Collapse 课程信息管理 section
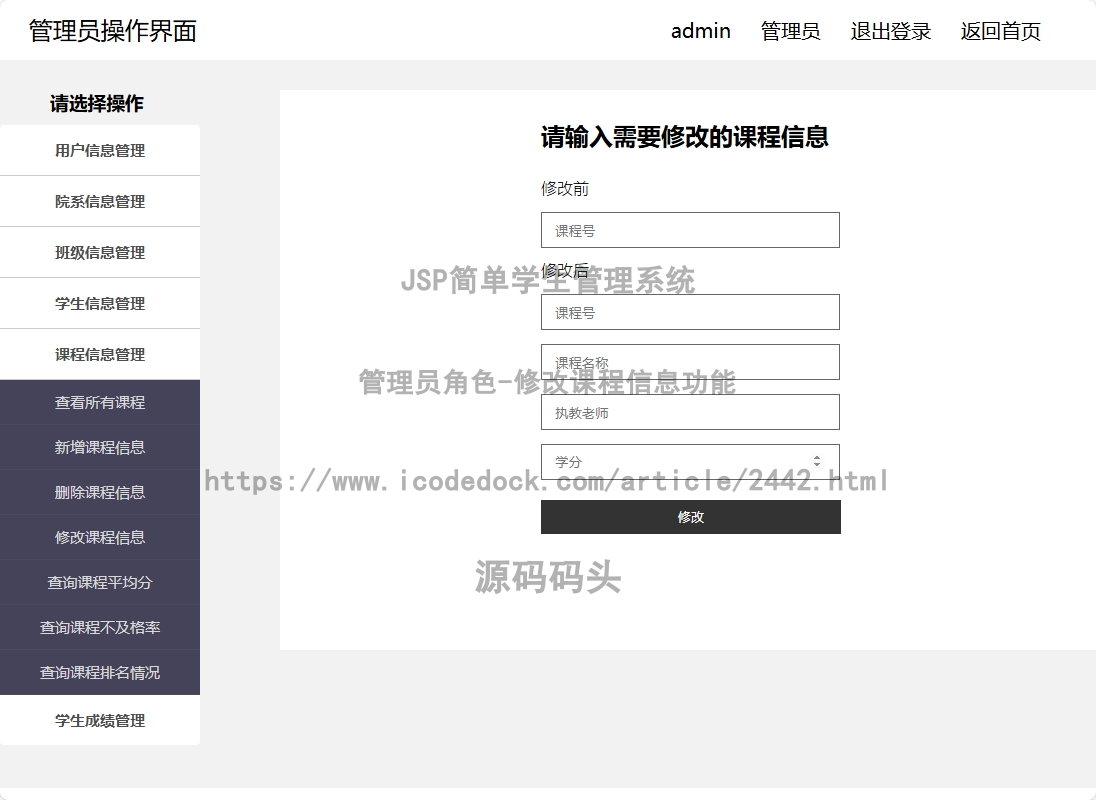The width and height of the screenshot is (1096, 800). click(100, 354)
